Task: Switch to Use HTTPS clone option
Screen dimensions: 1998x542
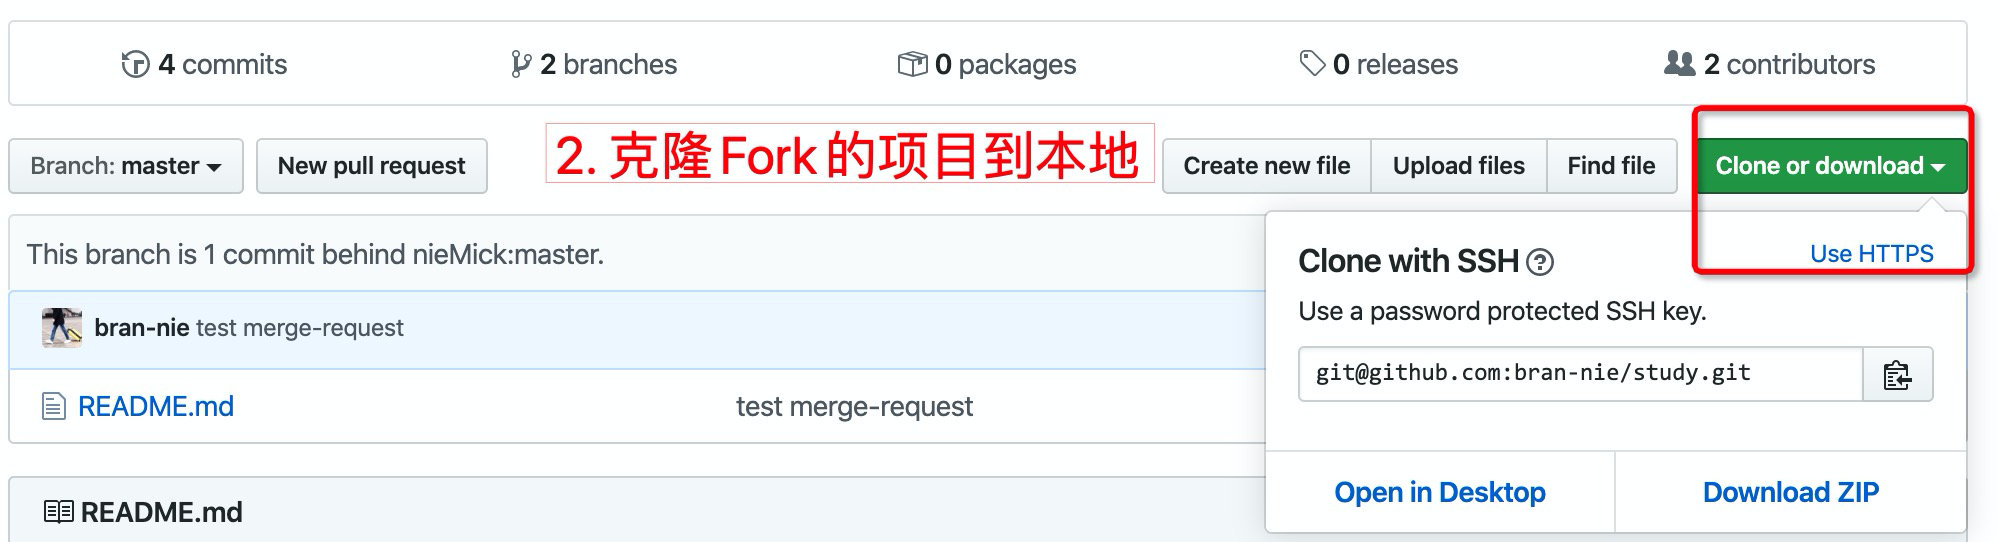Action: 1871,254
